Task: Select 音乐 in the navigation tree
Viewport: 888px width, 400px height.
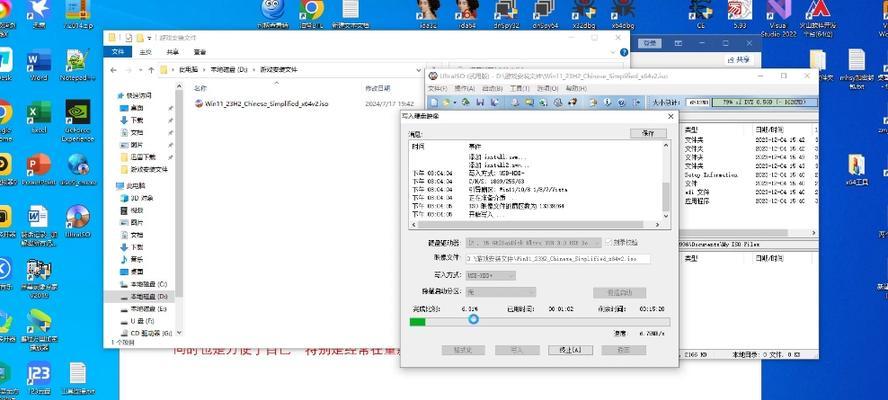Action: tap(132, 259)
